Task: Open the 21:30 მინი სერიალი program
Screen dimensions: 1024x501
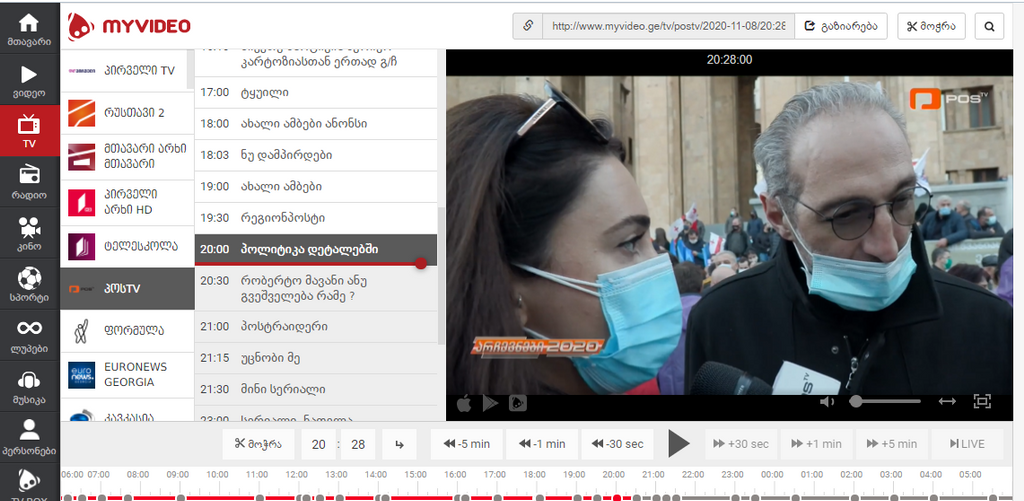Action: 316,389
